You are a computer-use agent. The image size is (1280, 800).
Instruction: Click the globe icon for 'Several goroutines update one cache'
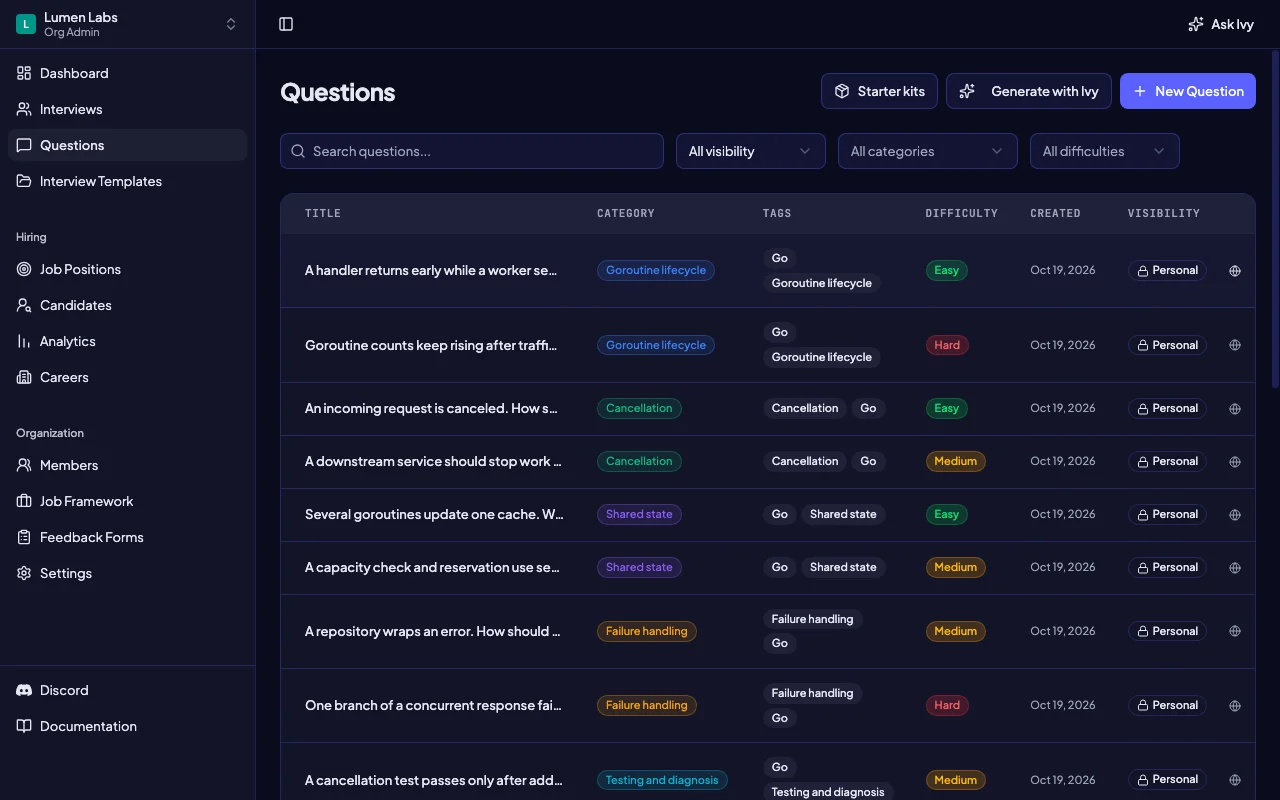click(1235, 514)
